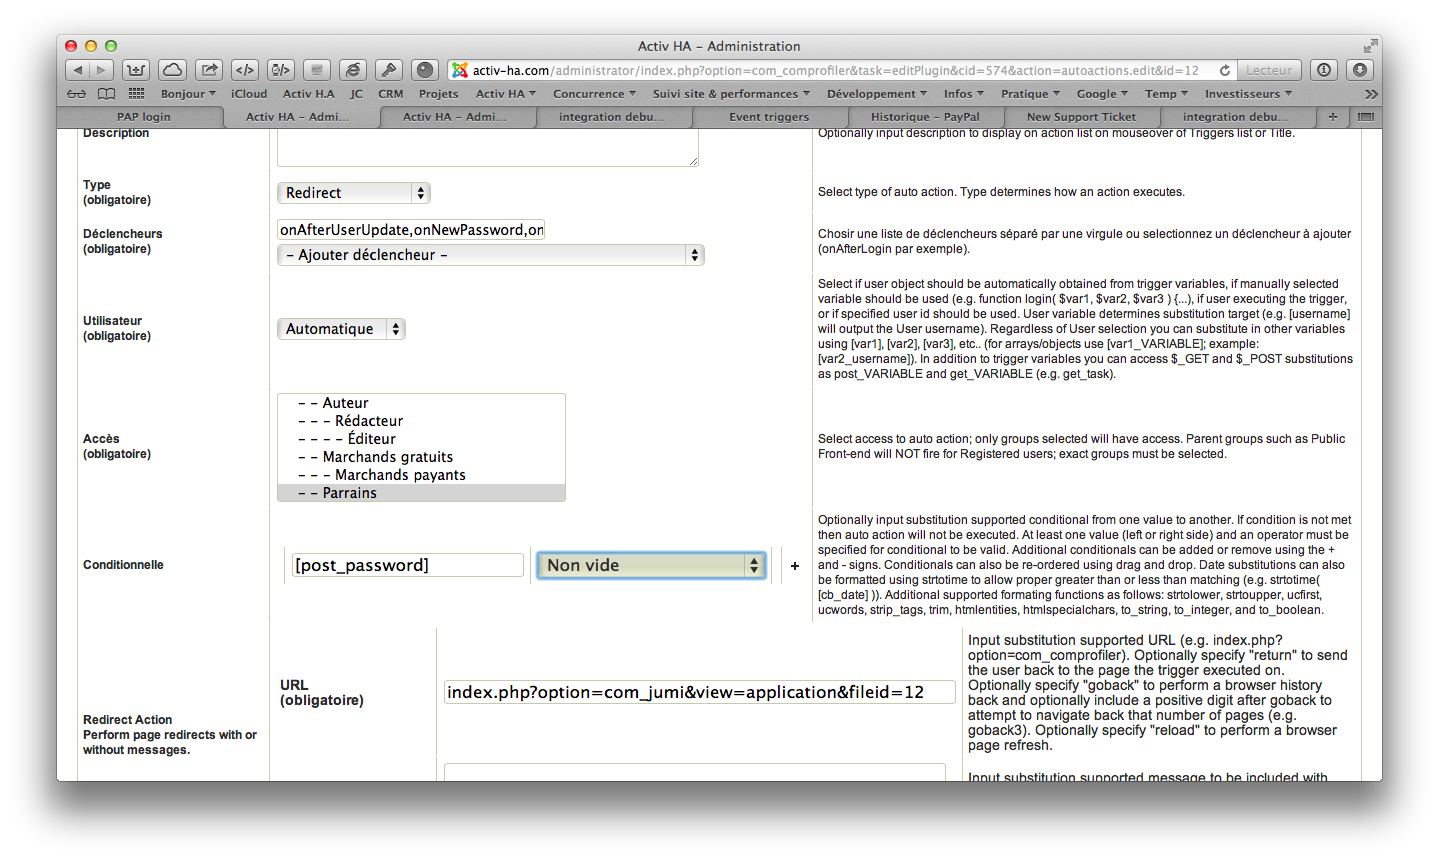Click the Joomla favicon in address bar
Screen dimensions: 1439x860
460,70
